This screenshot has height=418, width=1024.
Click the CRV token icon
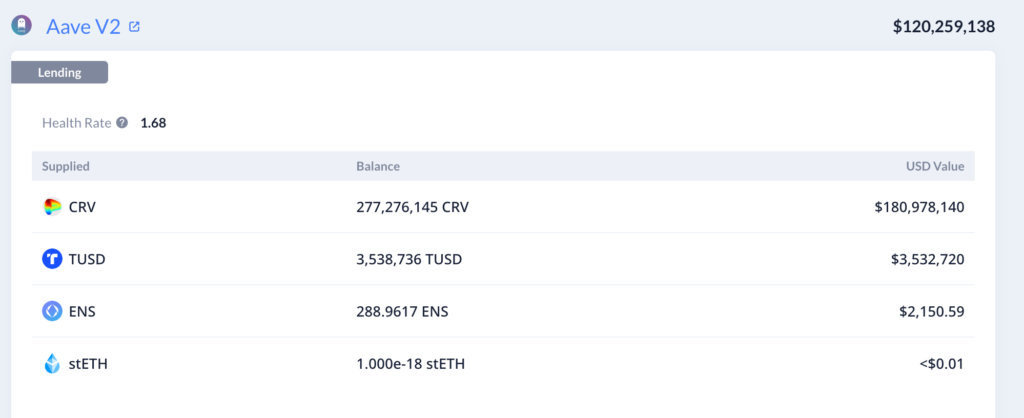[53, 207]
